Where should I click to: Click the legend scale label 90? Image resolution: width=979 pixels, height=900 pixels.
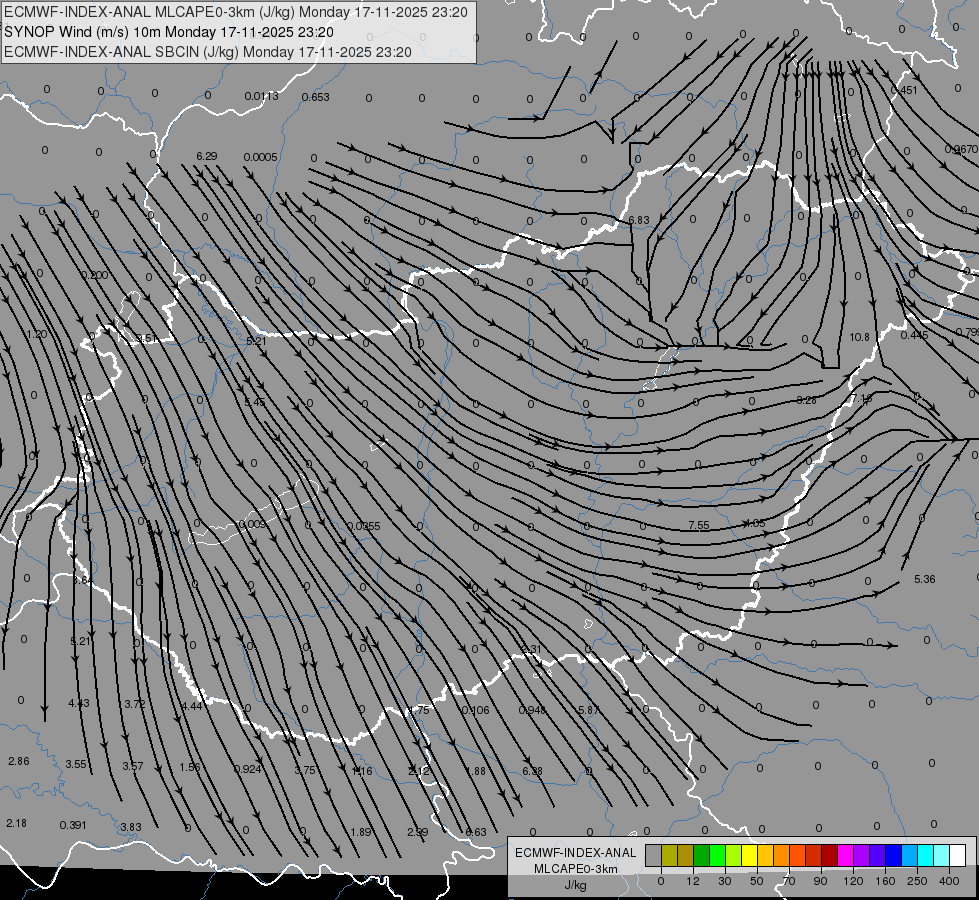820,881
